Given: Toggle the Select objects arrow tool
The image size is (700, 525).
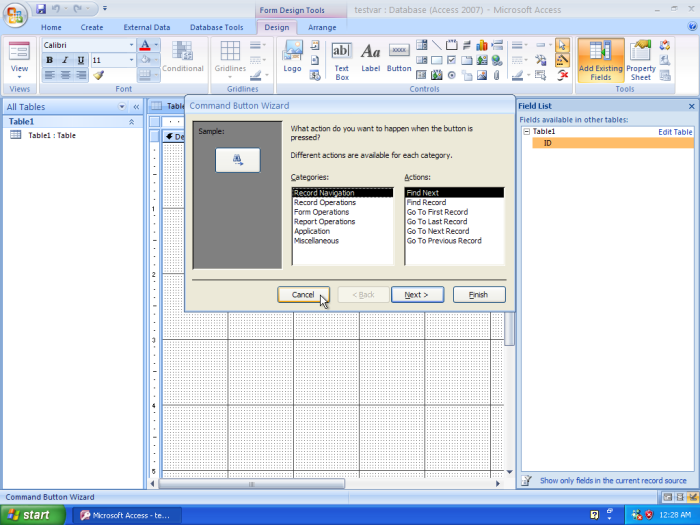Looking at the screenshot, I should (562, 45).
